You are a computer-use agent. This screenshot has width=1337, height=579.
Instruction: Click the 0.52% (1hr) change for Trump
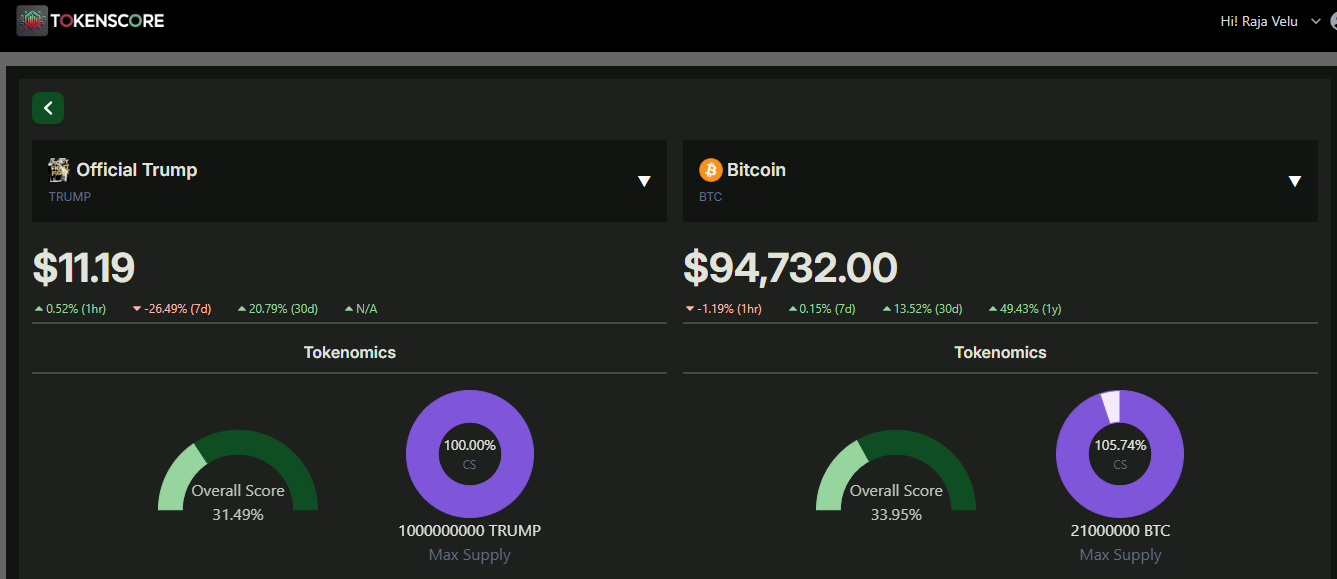point(70,309)
